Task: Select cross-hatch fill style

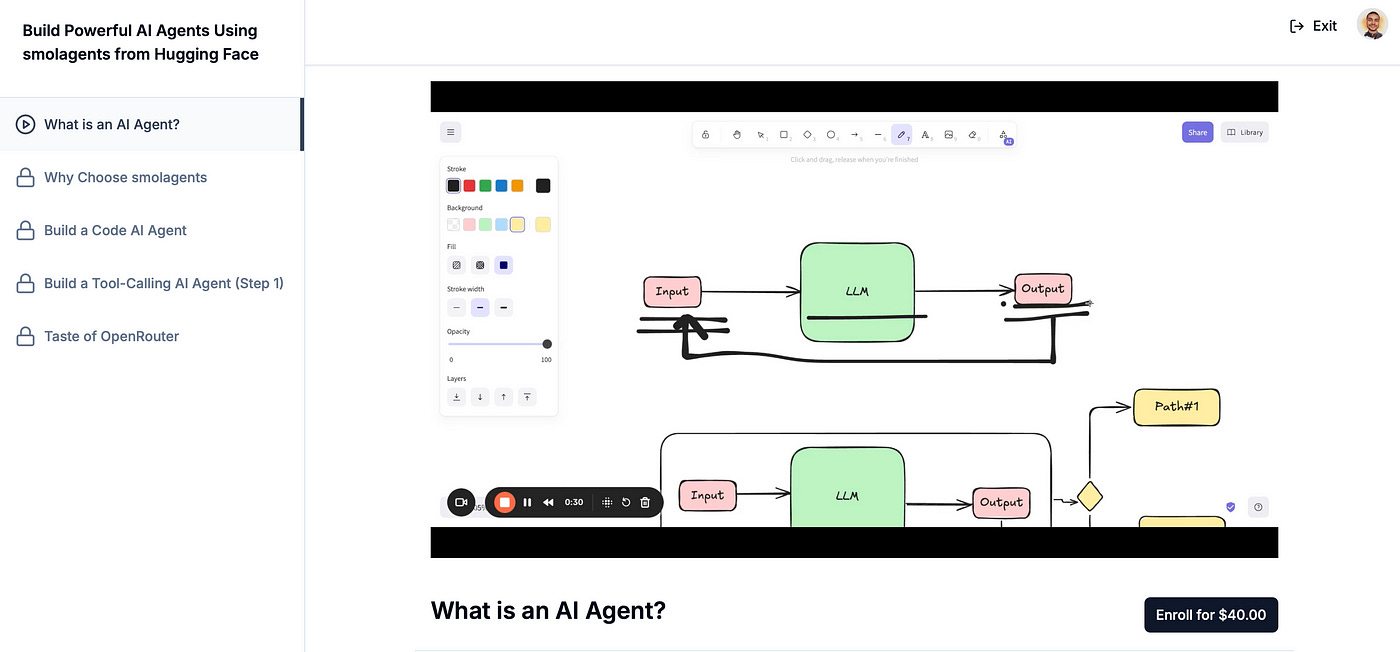Action: pos(480,266)
